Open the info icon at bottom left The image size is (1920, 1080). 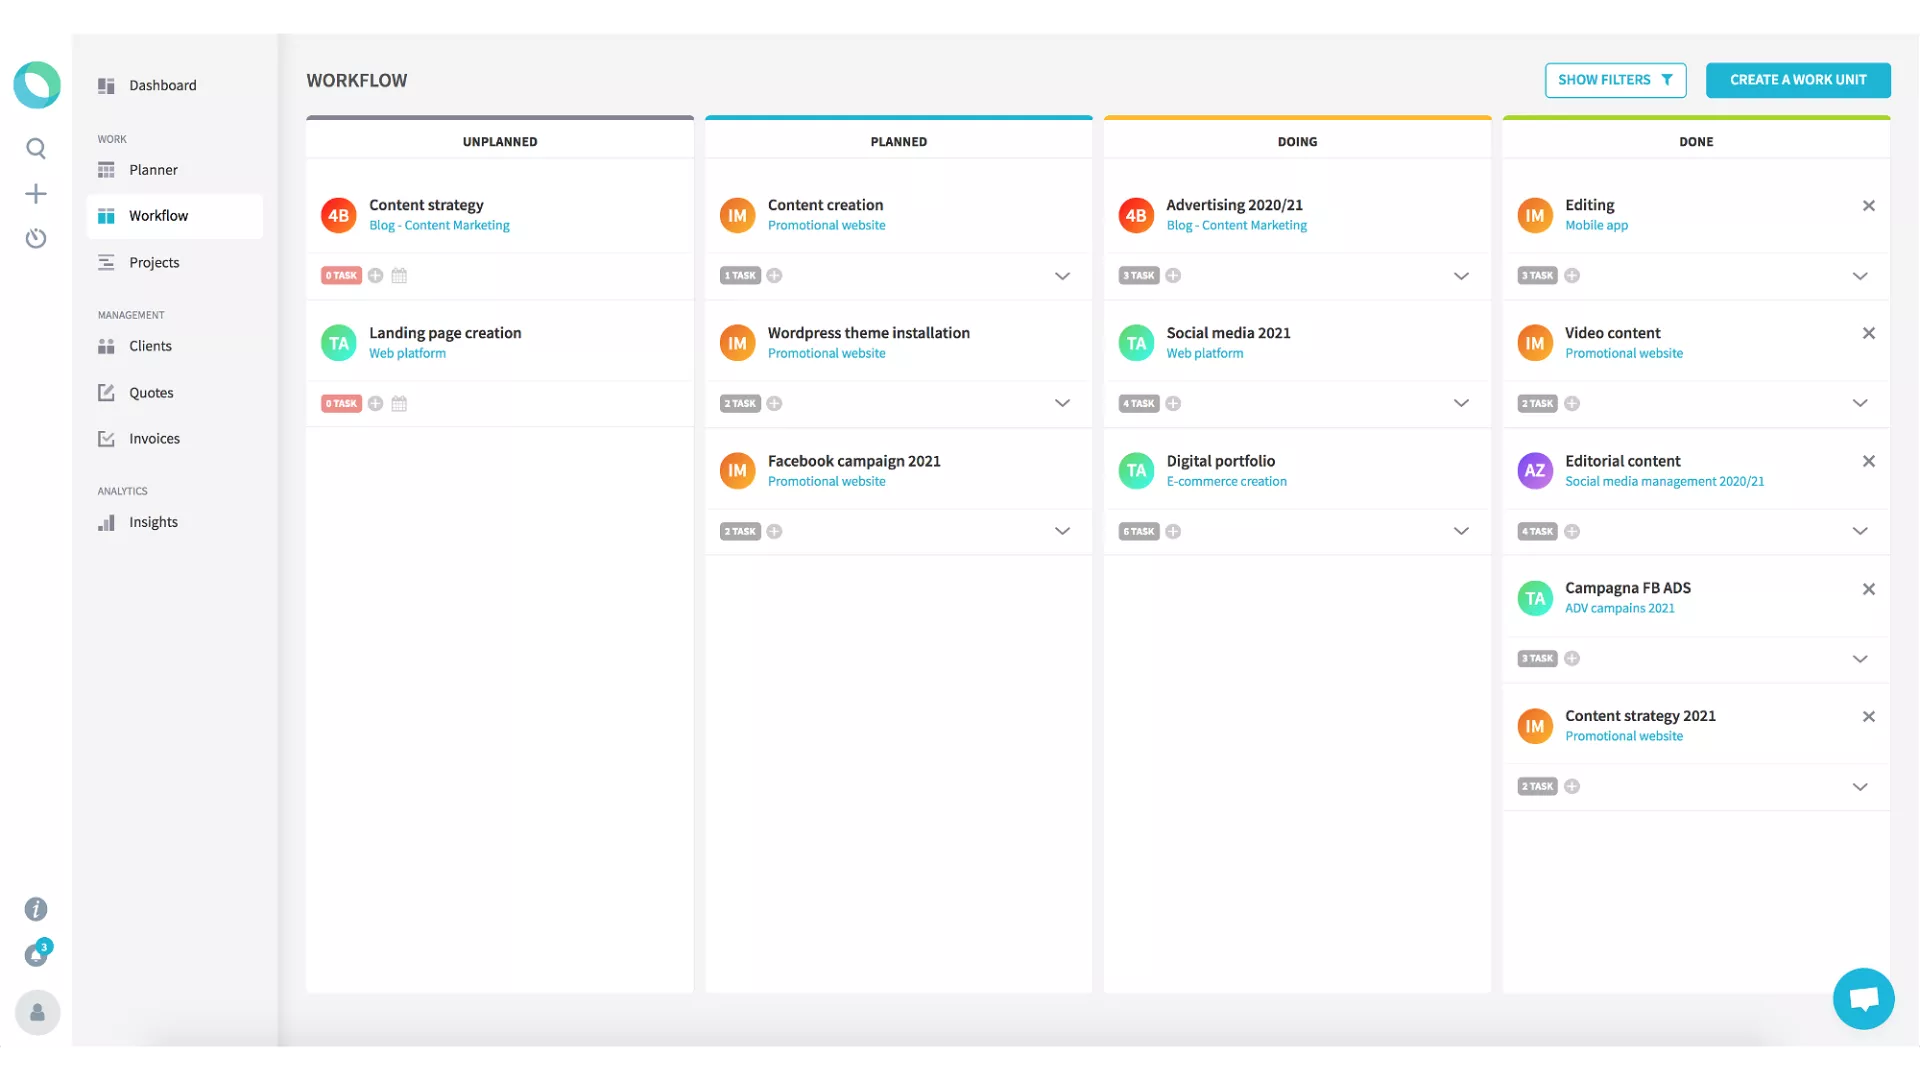(x=36, y=909)
